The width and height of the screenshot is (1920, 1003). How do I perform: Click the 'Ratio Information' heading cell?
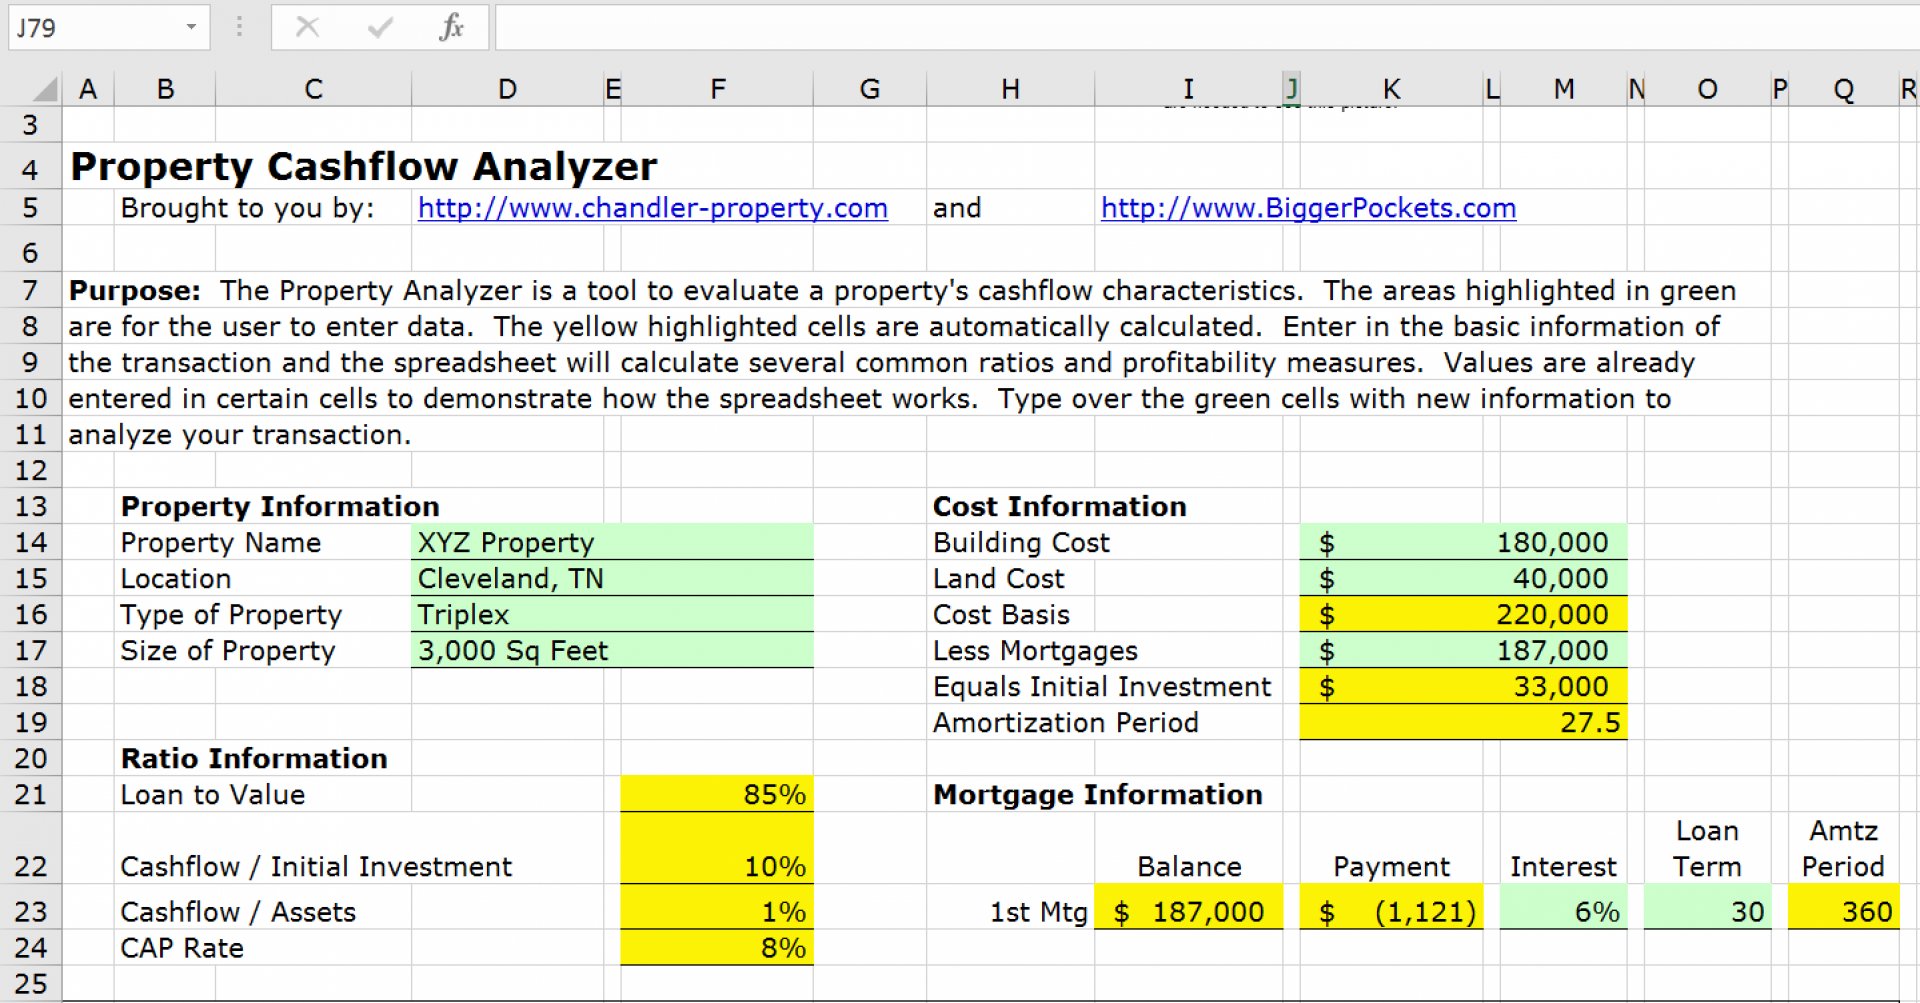click(x=254, y=758)
